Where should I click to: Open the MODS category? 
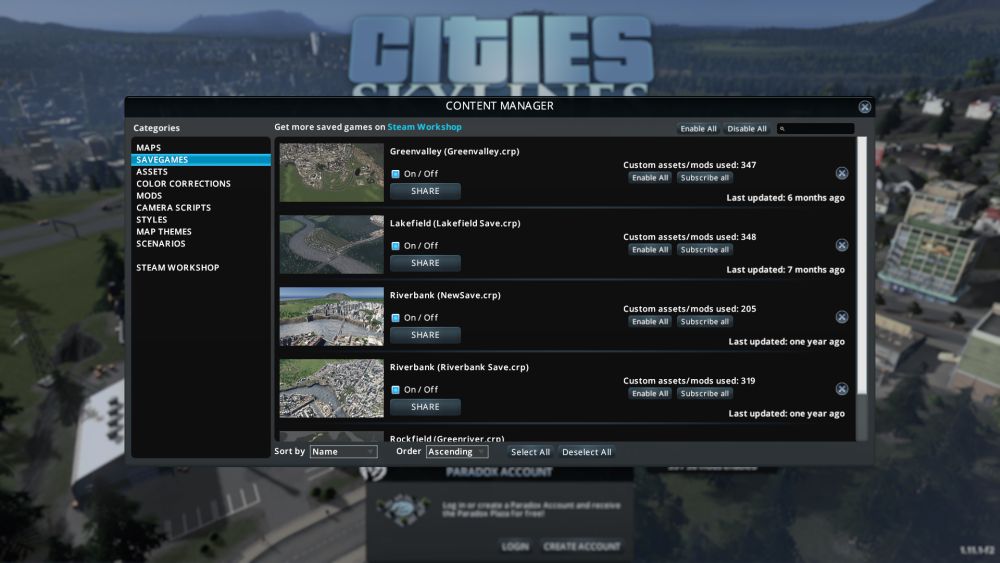coord(149,196)
